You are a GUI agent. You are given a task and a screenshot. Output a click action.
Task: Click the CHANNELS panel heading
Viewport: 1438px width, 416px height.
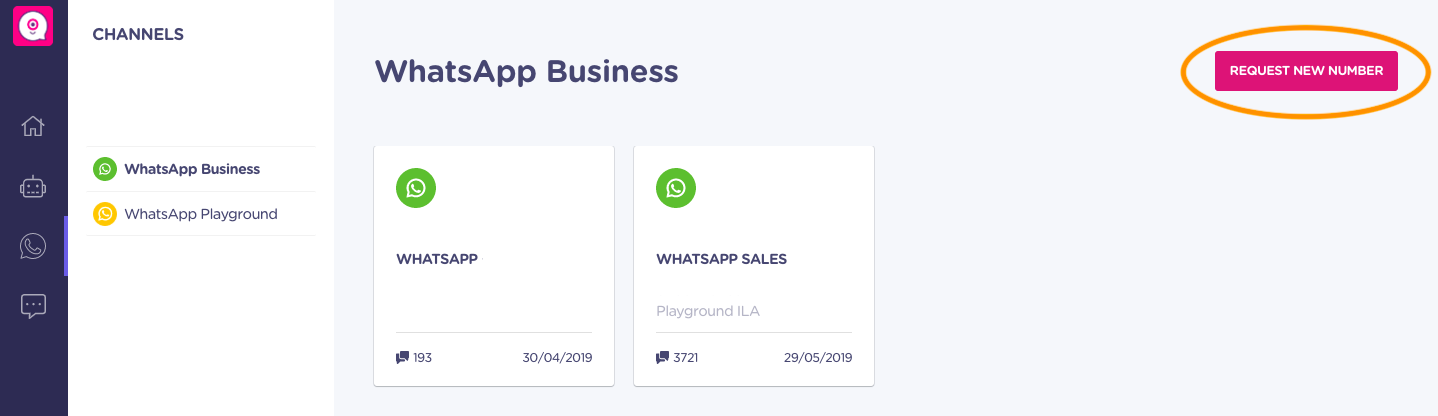tap(138, 34)
